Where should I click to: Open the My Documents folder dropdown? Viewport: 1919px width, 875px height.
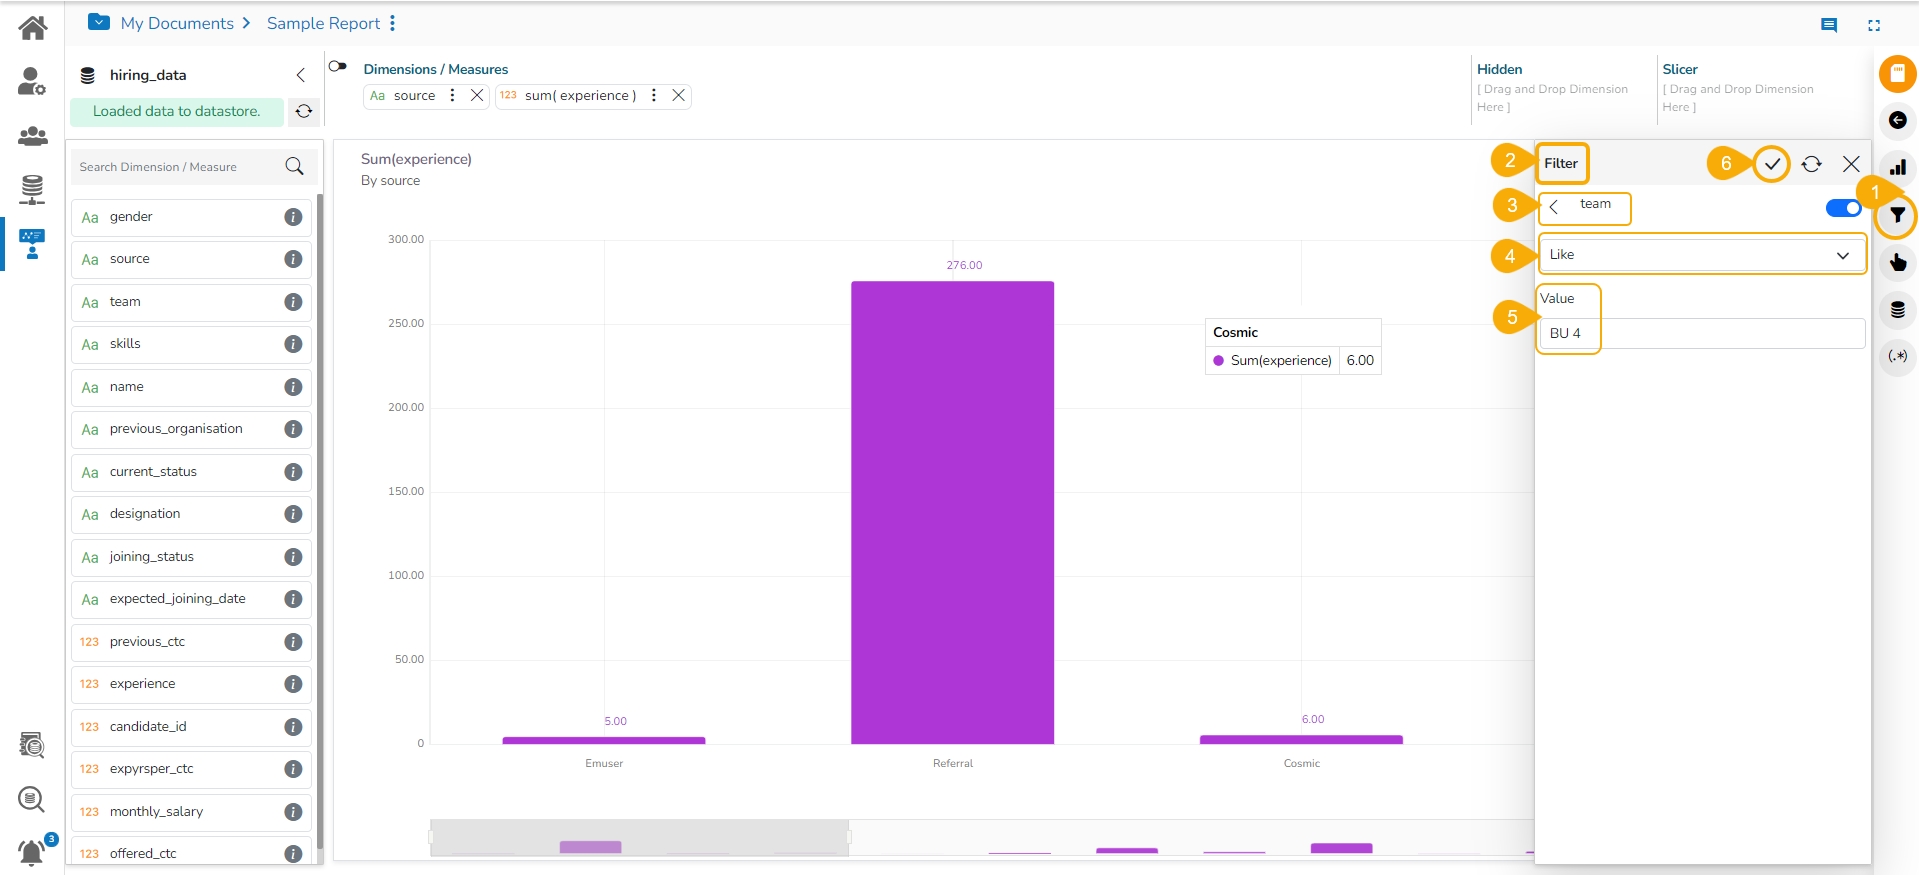coord(99,21)
